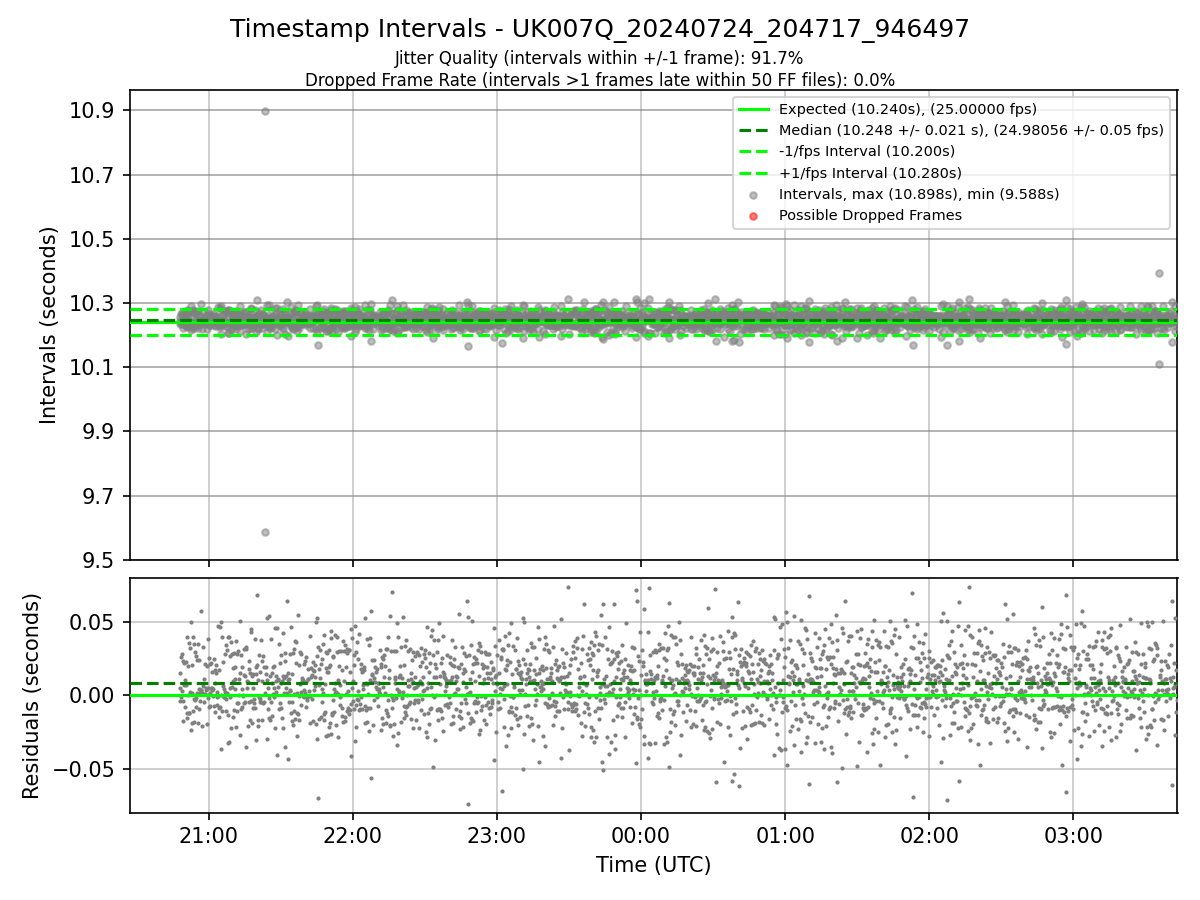Click legend entry Expected (10.240s)
This screenshot has width=1200, height=900.
[908, 109]
